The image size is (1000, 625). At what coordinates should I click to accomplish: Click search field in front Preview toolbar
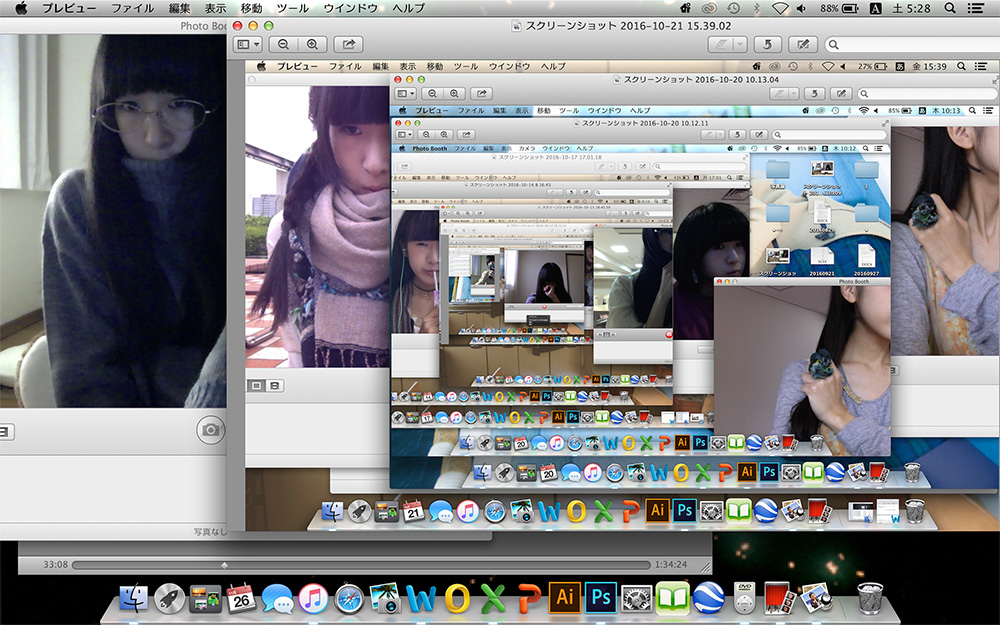912,45
